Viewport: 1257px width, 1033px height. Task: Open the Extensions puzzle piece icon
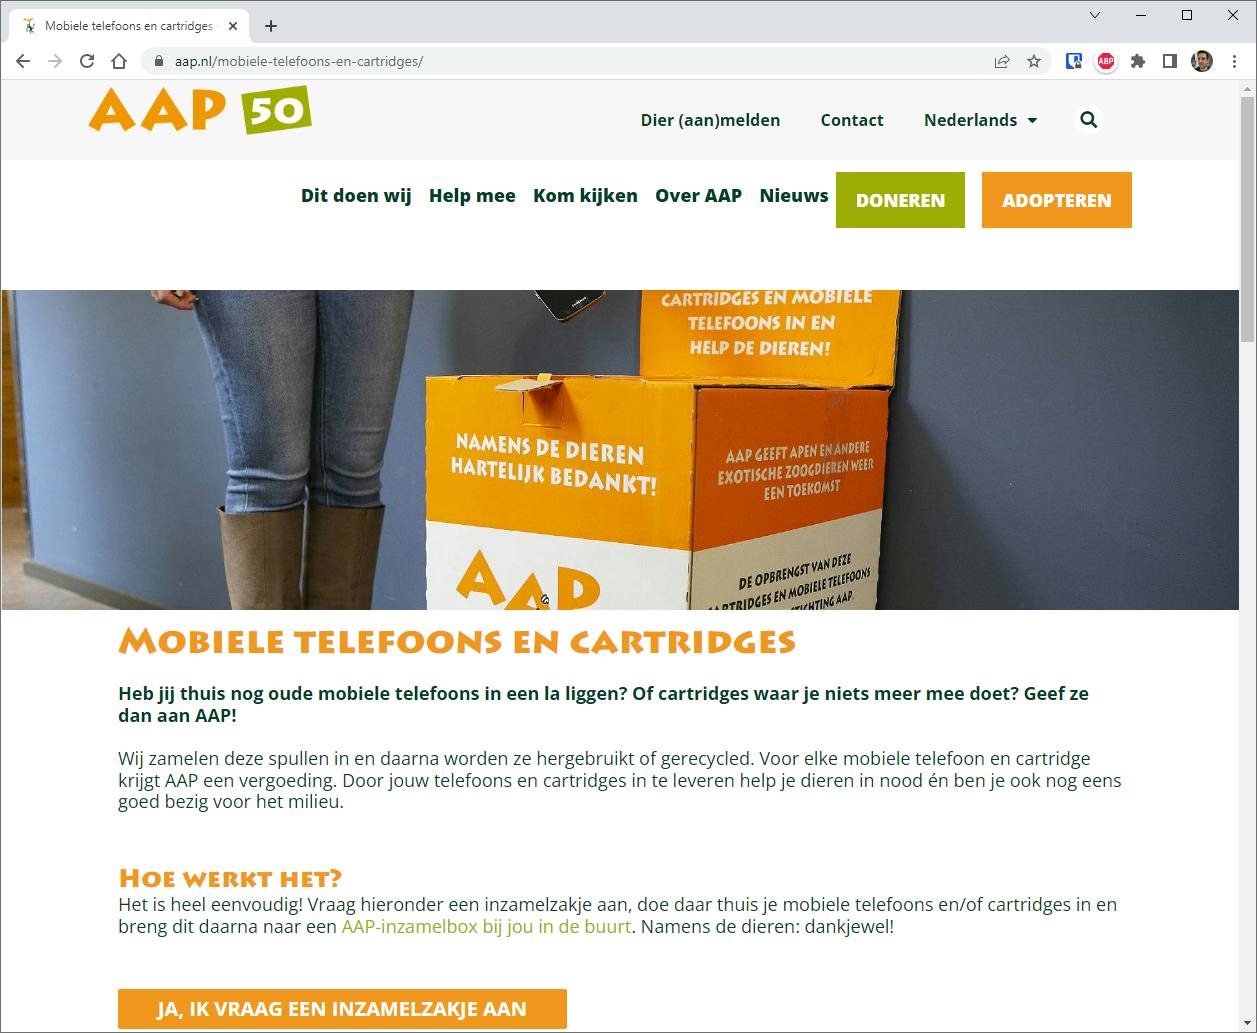click(1138, 61)
